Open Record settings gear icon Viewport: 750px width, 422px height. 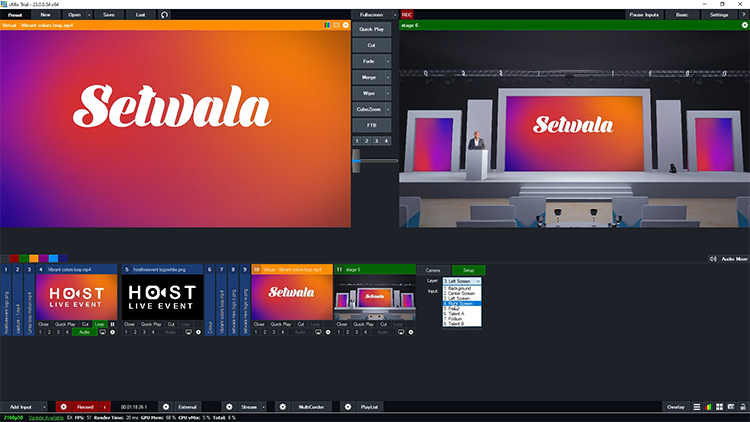click(63, 407)
